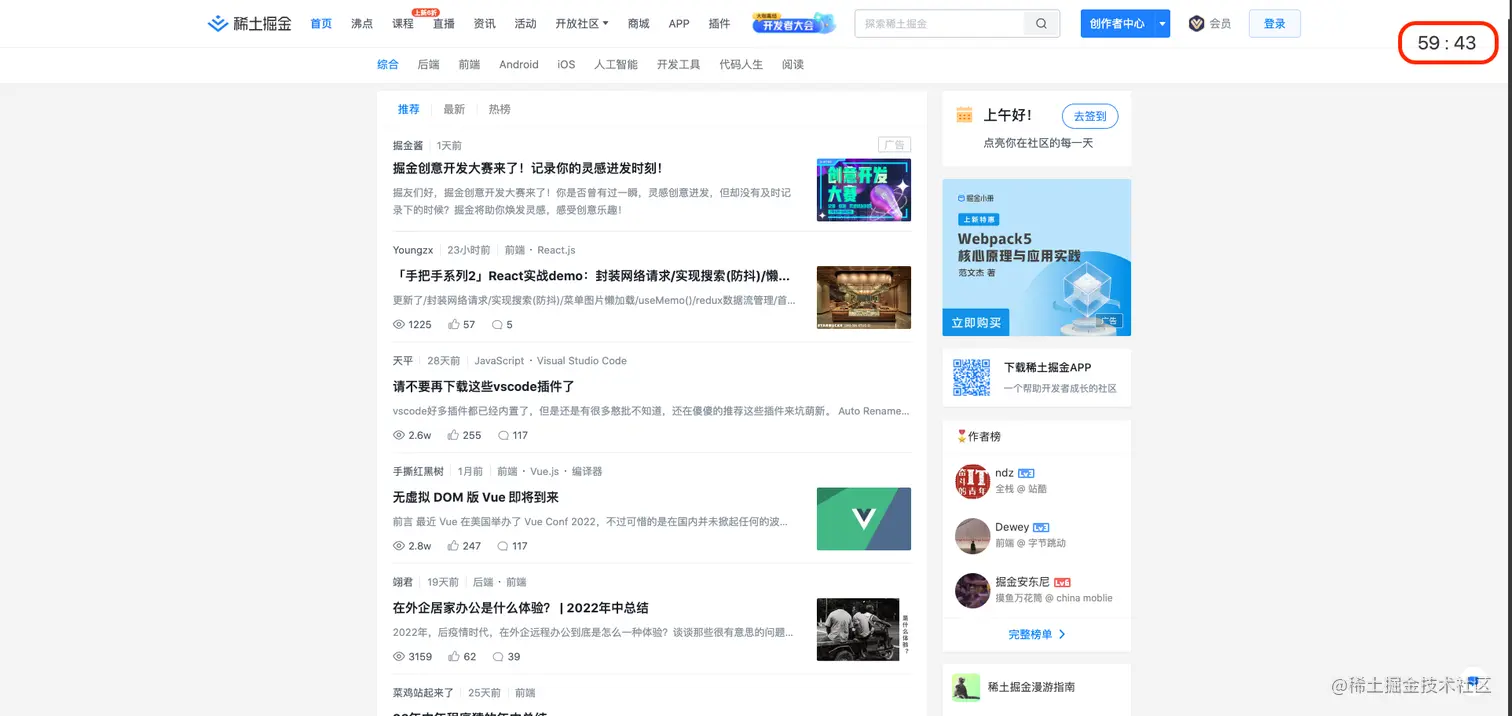
Task: Open comments on the 无虚拟 DOM 版 Vue post
Action: pos(503,546)
